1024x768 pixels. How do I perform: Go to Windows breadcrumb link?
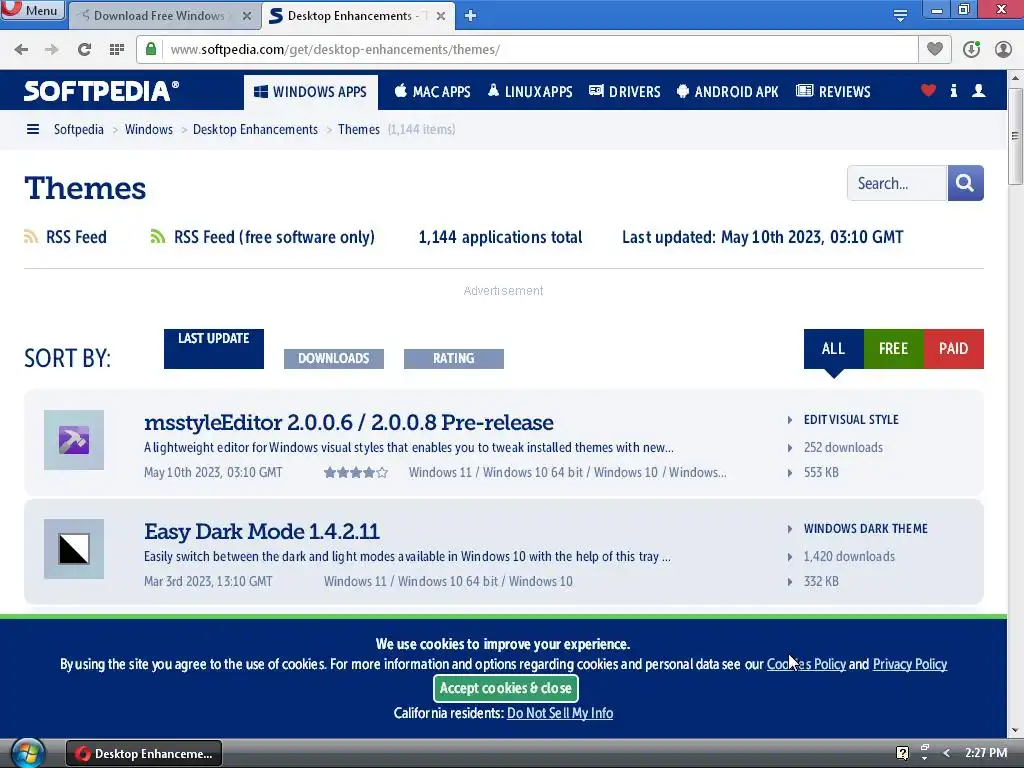tap(149, 129)
